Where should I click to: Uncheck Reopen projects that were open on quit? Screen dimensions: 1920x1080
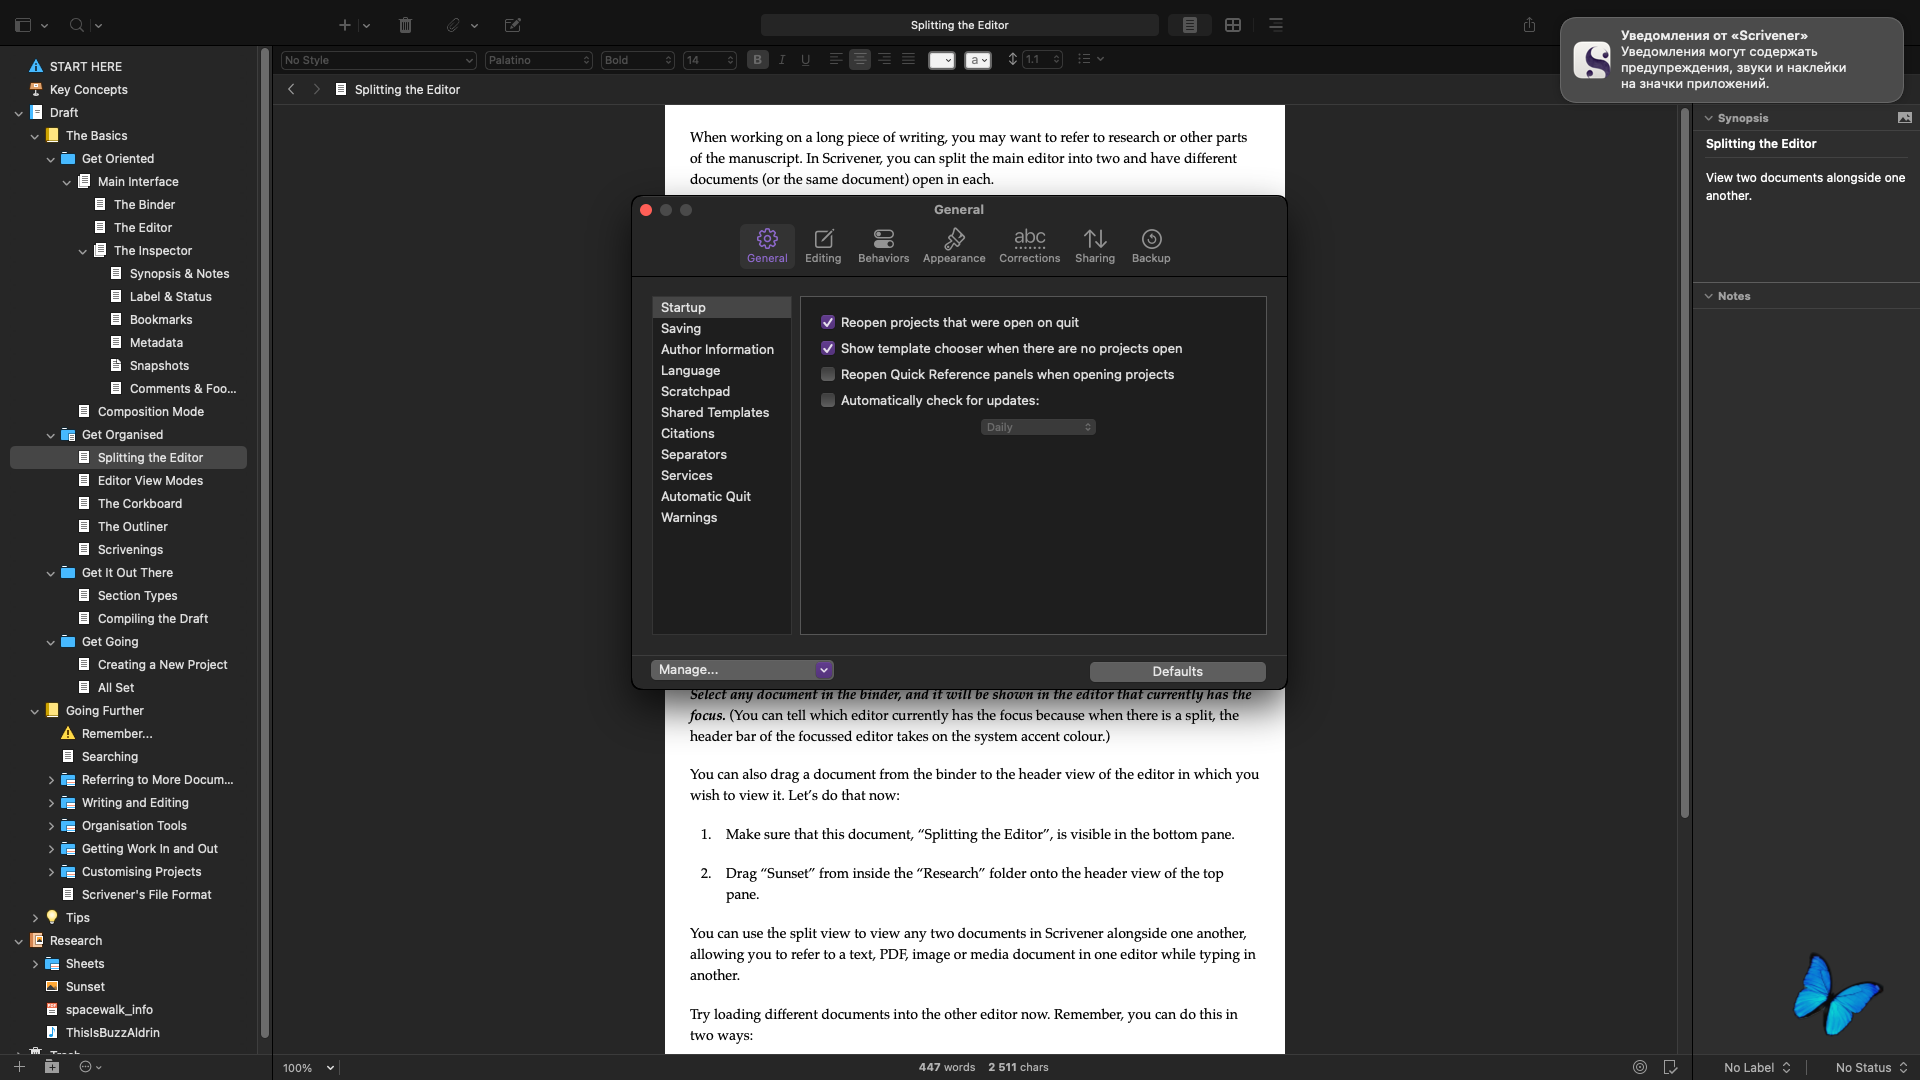(x=828, y=322)
